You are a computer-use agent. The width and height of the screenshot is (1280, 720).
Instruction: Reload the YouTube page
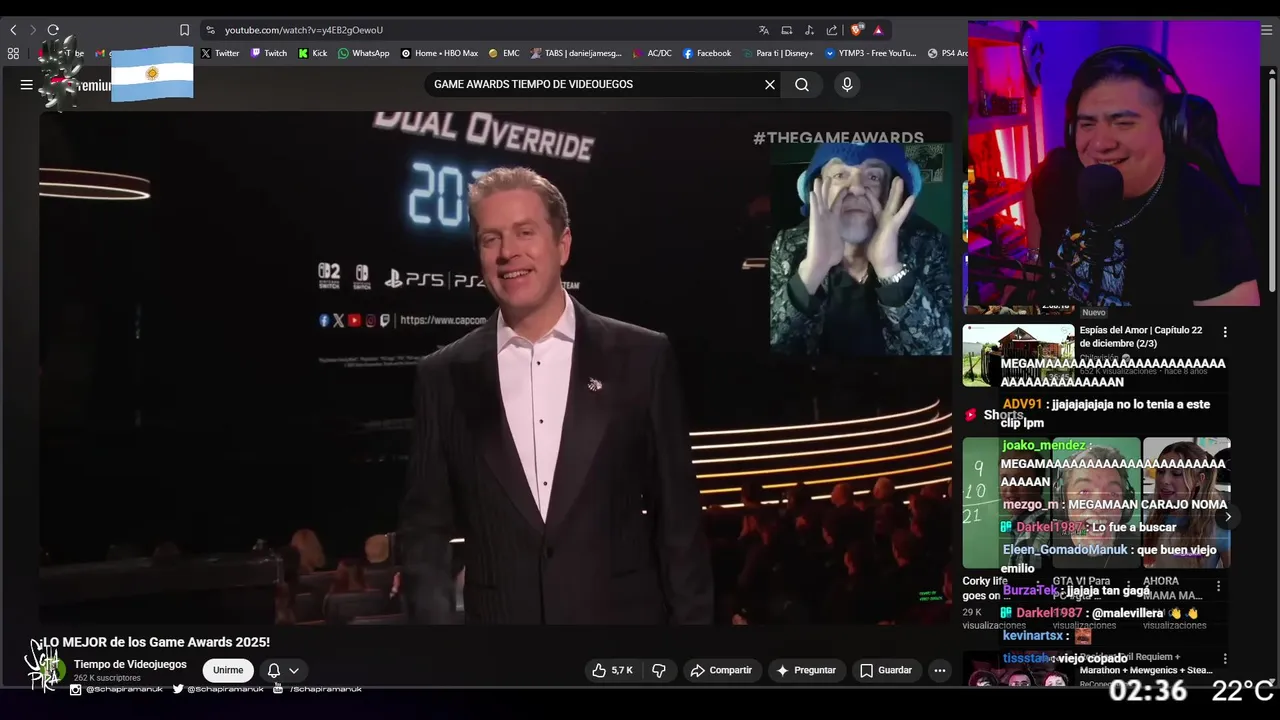coord(53,30)
